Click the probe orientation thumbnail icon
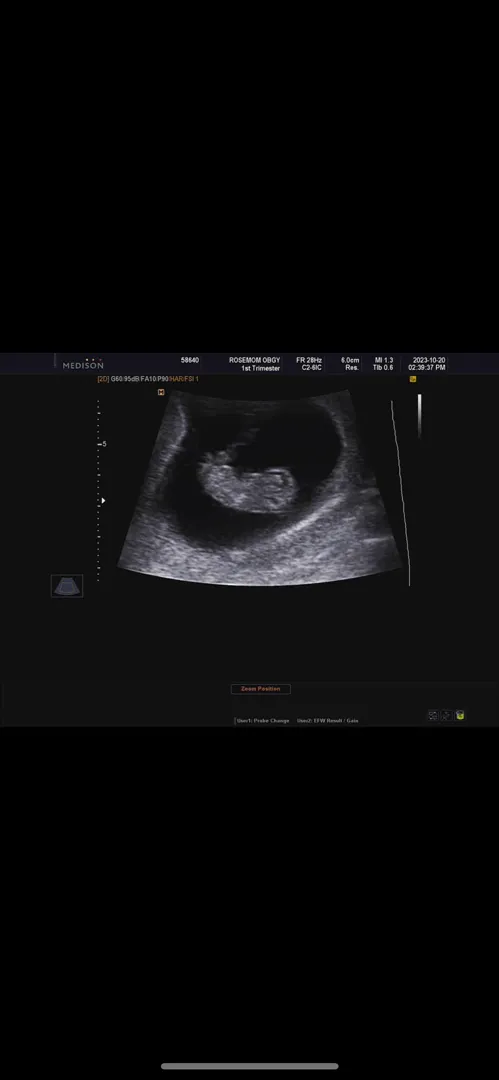Viewport: 499px width, 1080px height. pos(67,586)
